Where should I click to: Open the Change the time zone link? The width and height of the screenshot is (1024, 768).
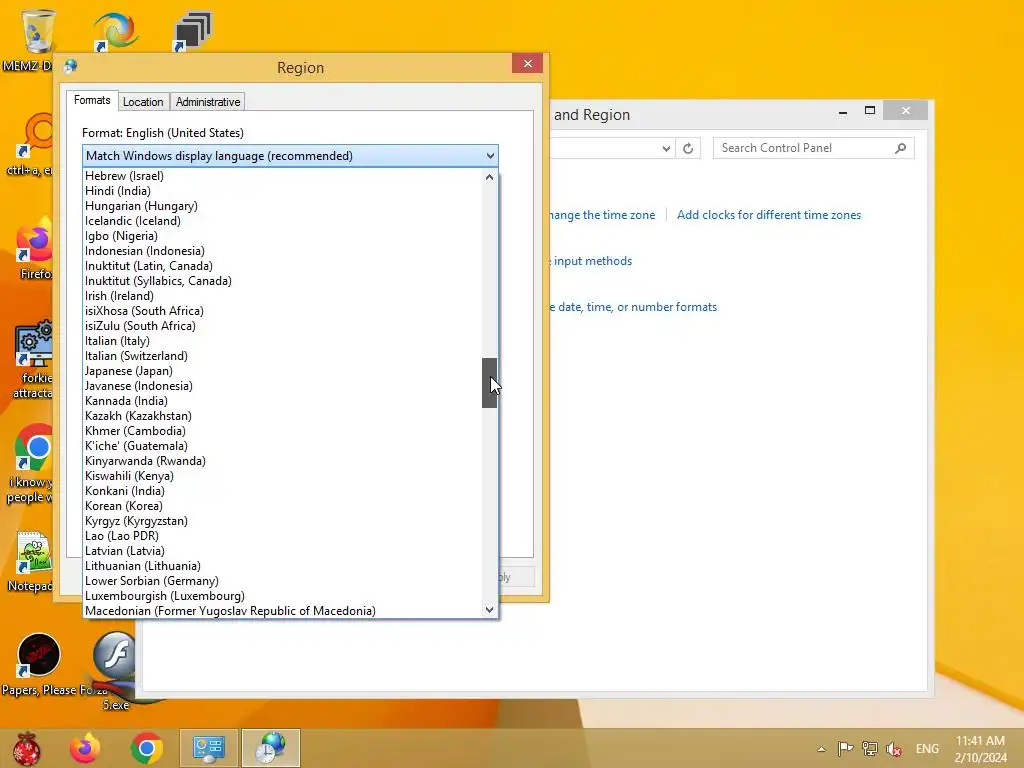(x=601, y=215)
